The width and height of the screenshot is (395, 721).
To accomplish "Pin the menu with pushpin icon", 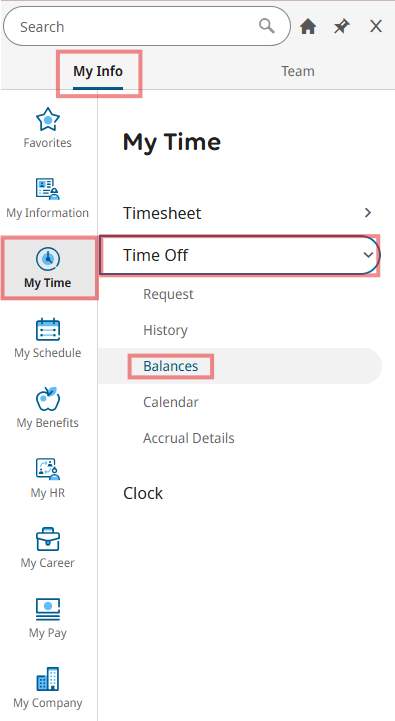I will [x=342, y=27].
